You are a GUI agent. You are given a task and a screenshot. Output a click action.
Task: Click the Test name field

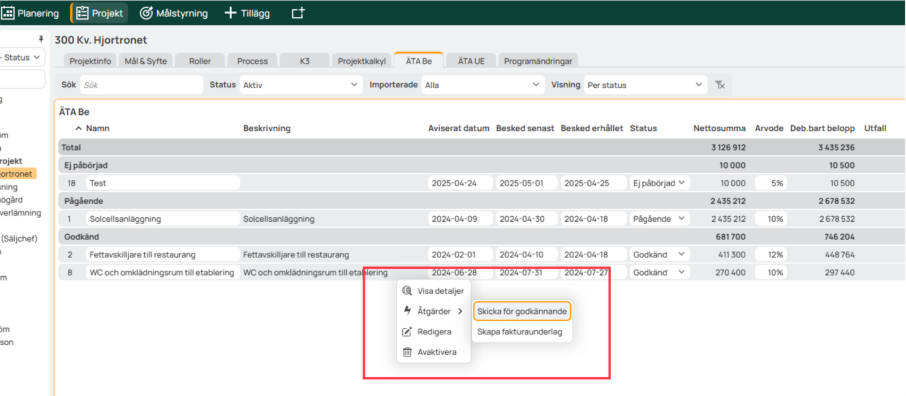click(x=163, y=183)
